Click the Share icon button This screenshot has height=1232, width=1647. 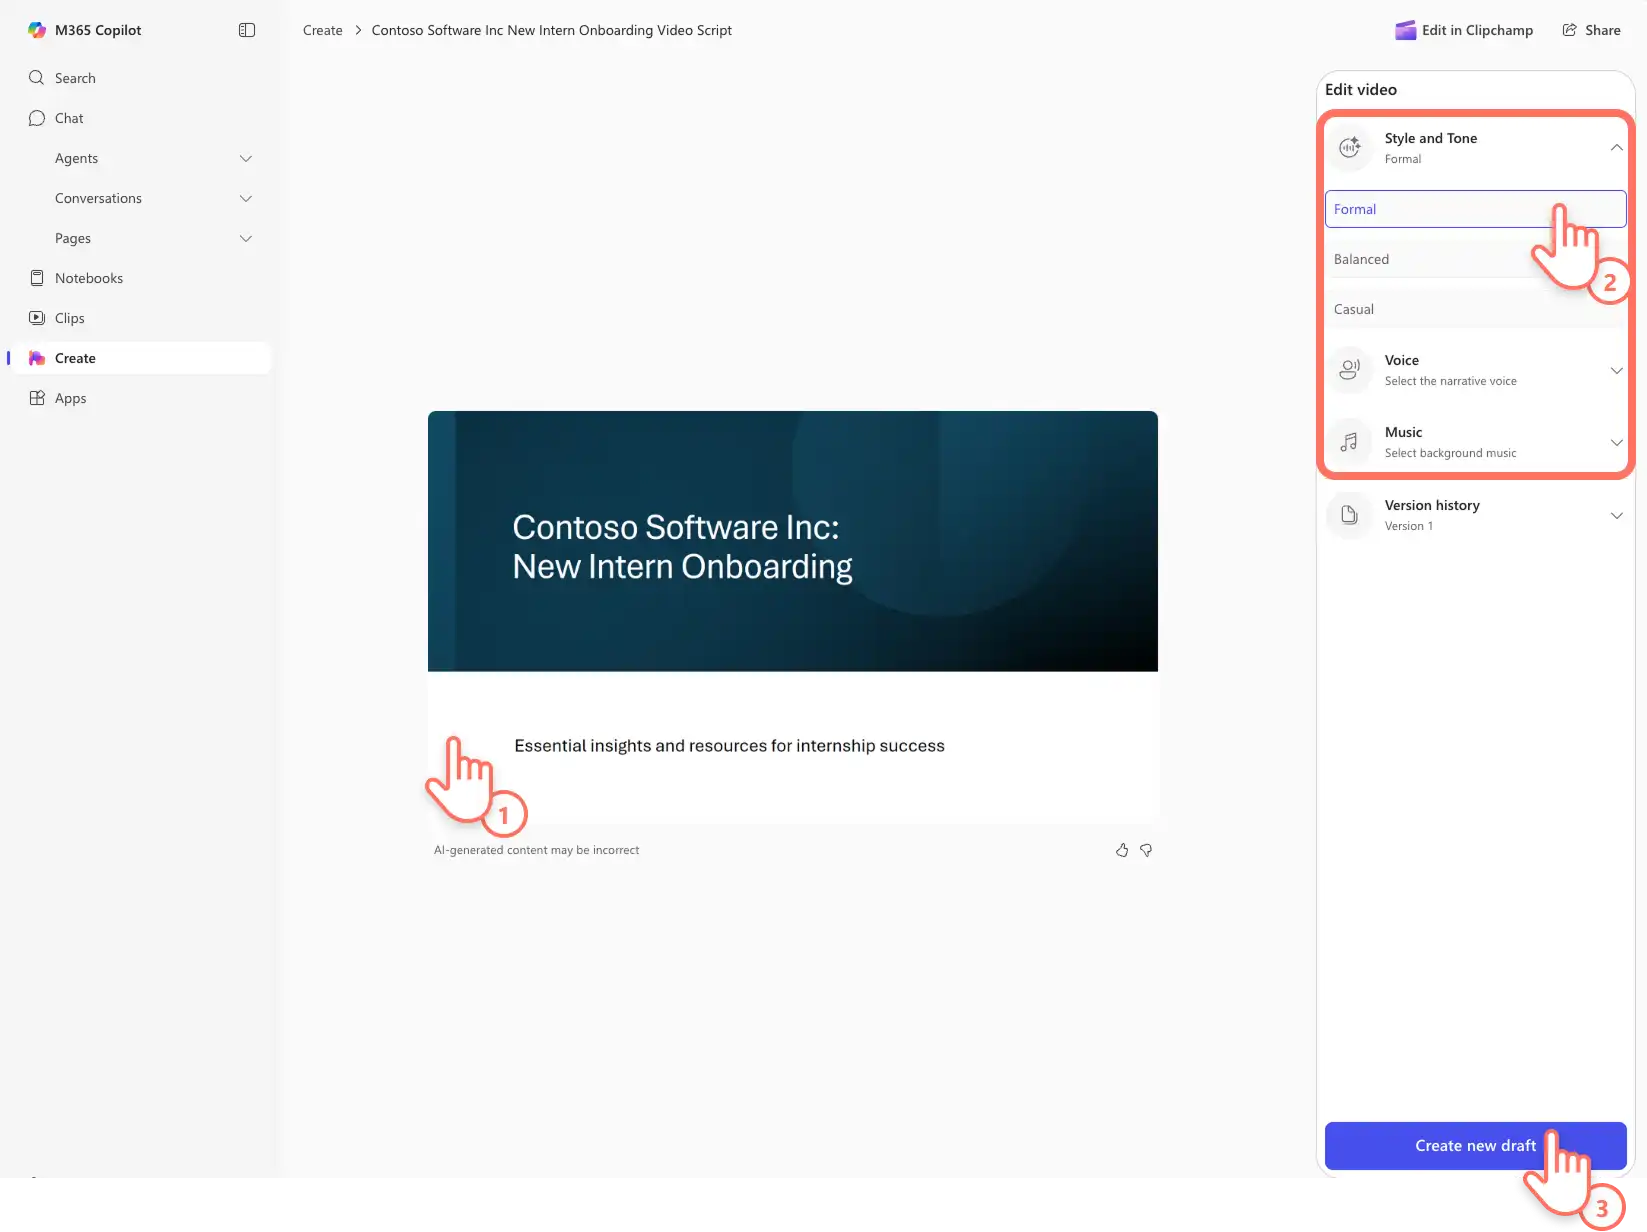click(x=1591, y=30)
